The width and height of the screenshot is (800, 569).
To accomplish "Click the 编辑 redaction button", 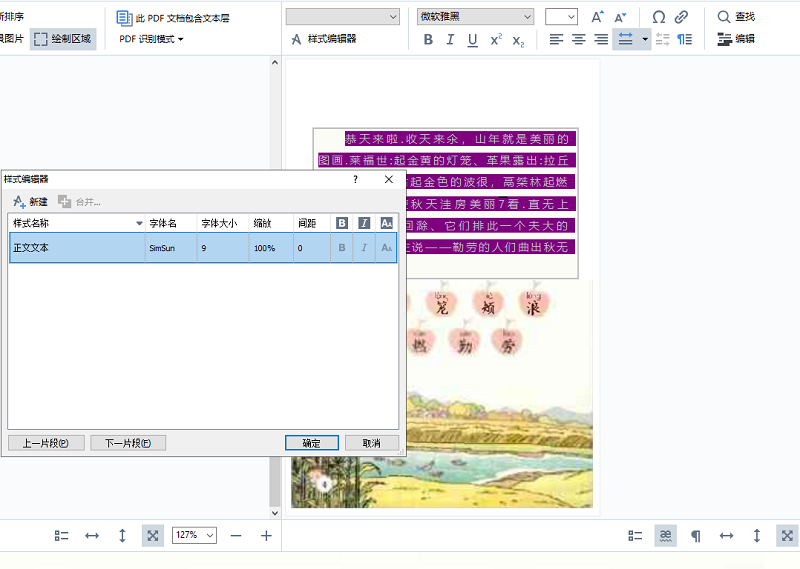I will point(736,39).
